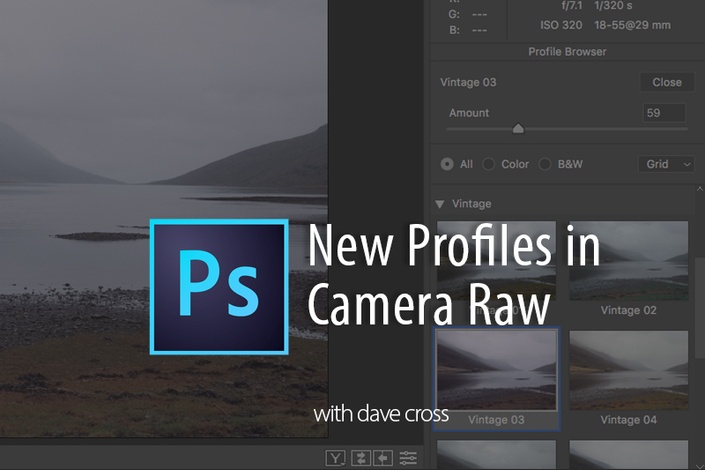The width and height of the screenshot is (705, 470).
Task: Choose the Vintage 03 profile thumbnail
Action: (496, 370)
